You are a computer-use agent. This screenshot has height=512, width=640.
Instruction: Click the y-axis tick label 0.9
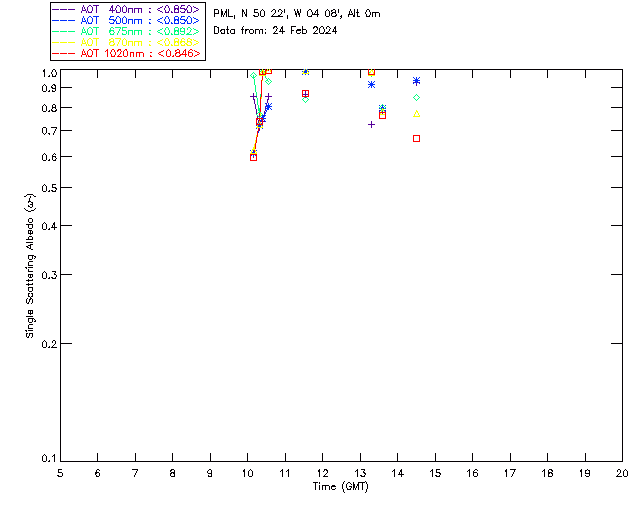tap(49, 88)
